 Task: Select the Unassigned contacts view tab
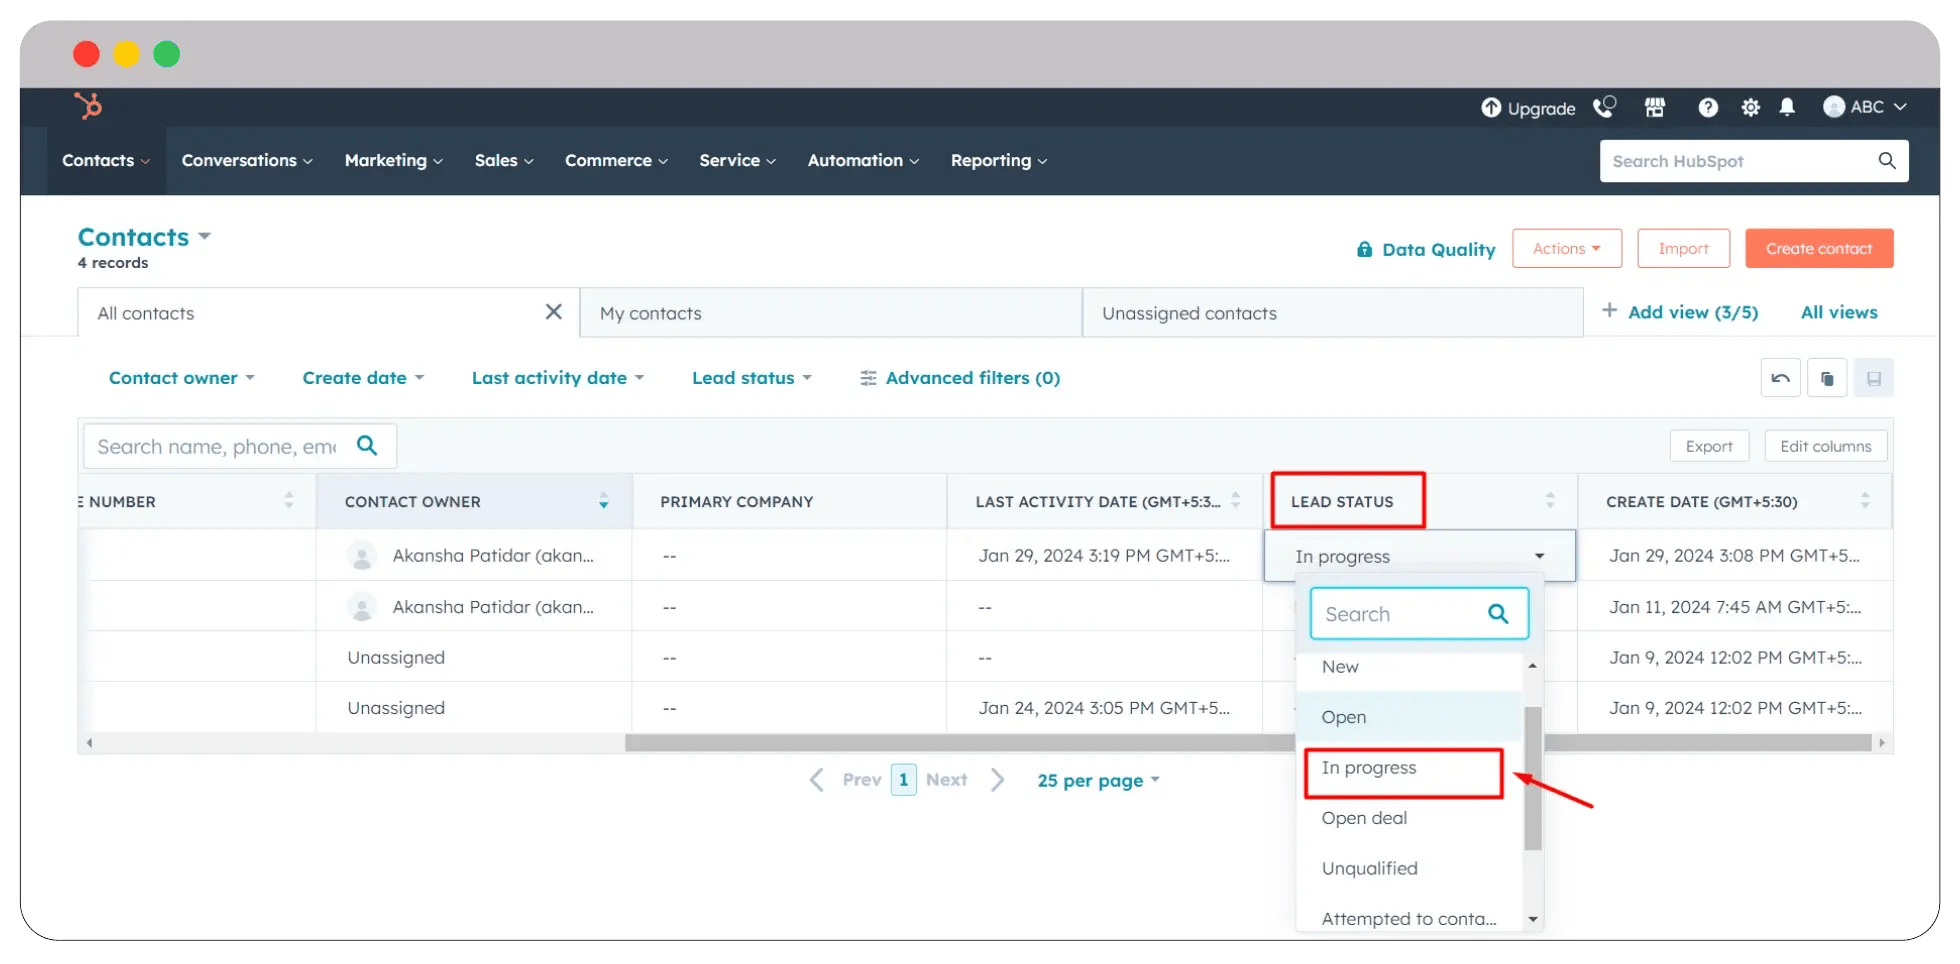tap(1189, 312)
